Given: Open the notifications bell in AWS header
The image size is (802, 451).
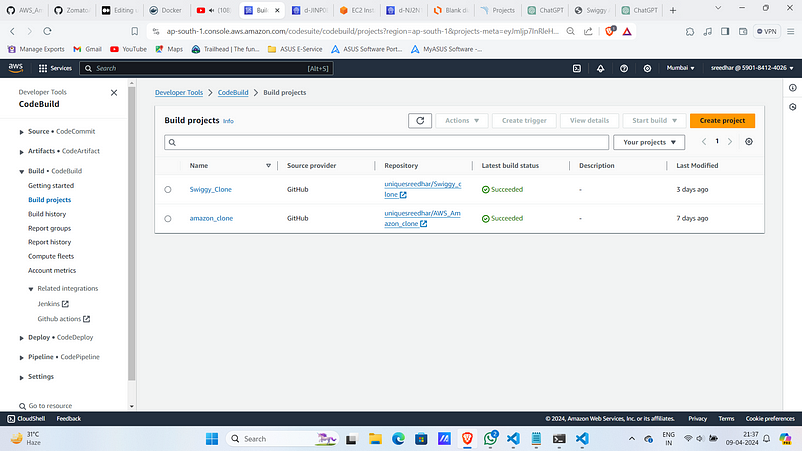Looking at the screenshot, I should [600, 68].
